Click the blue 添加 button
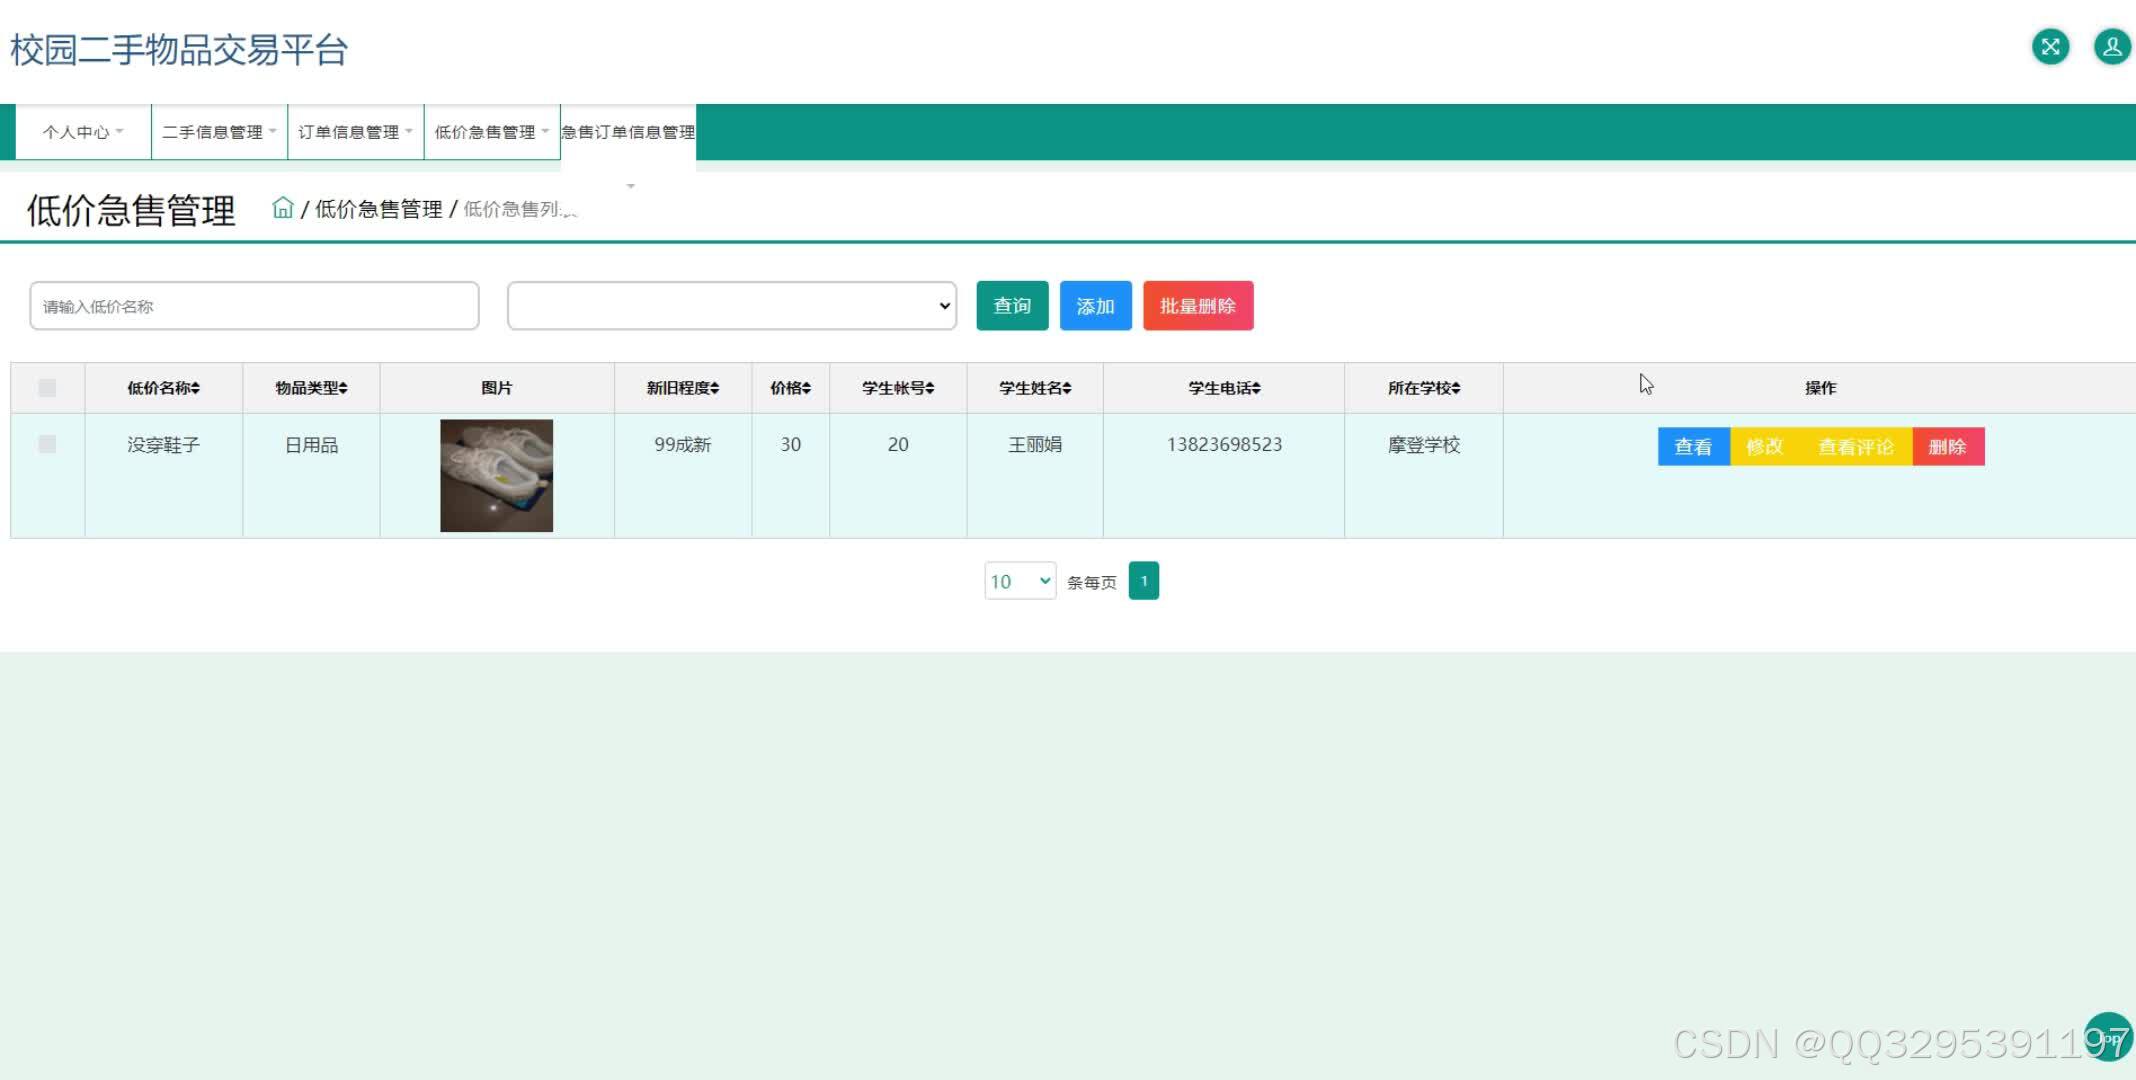2136x1080 pixels. click(1095, 306)
